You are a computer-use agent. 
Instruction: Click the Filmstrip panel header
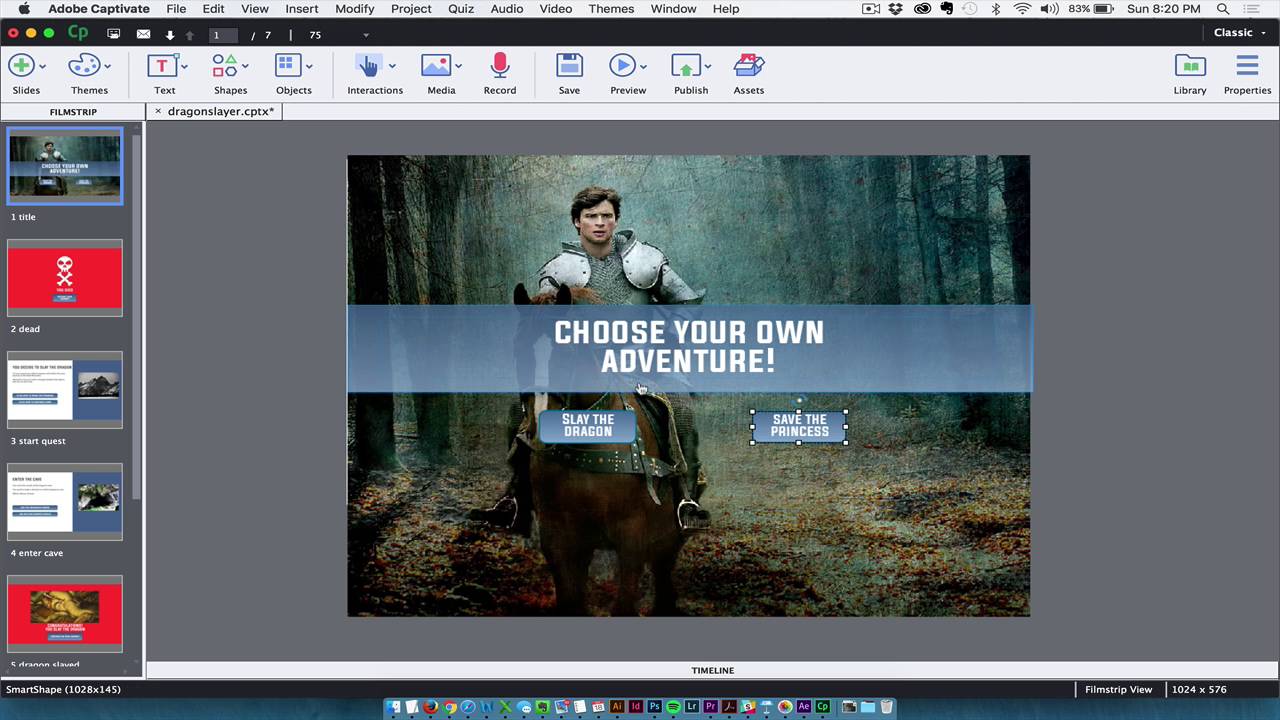73,111
